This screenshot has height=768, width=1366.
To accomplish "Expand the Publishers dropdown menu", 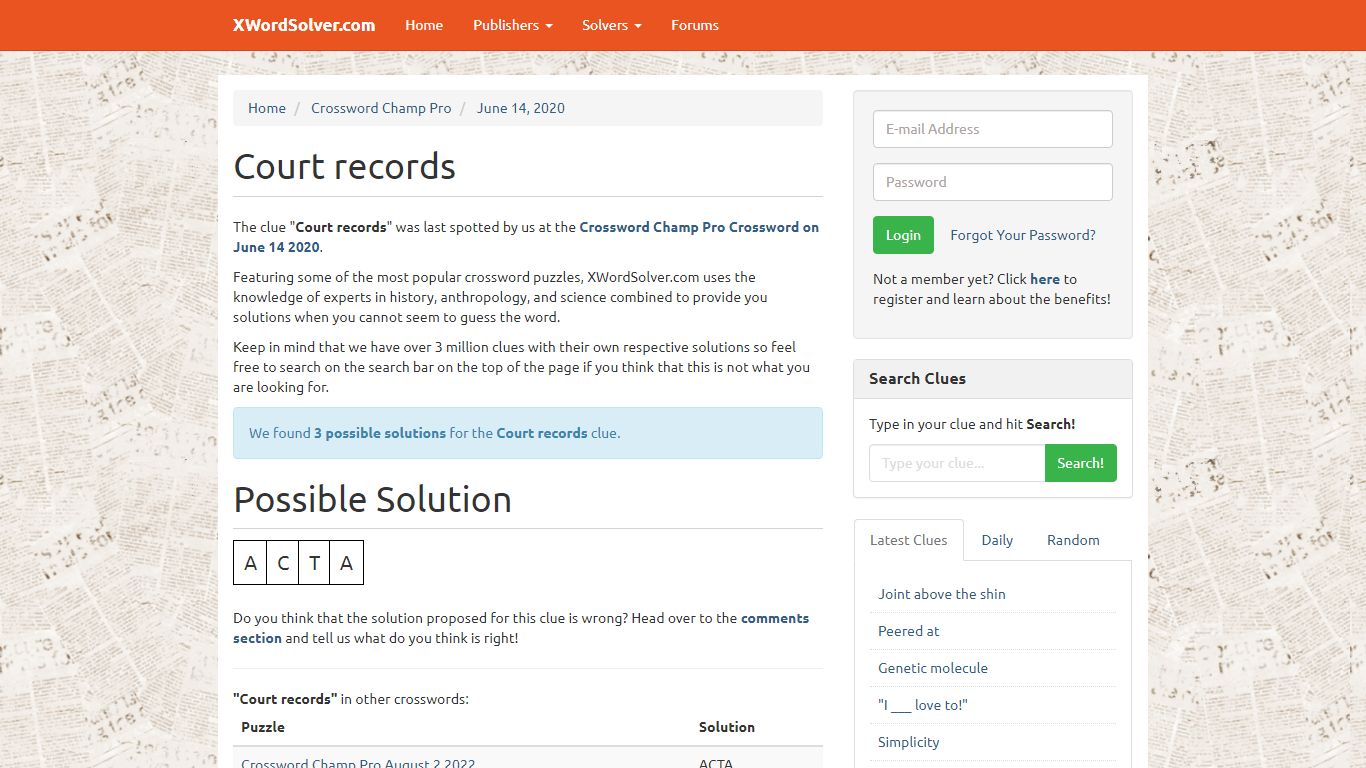I will (x=513, y=25).
